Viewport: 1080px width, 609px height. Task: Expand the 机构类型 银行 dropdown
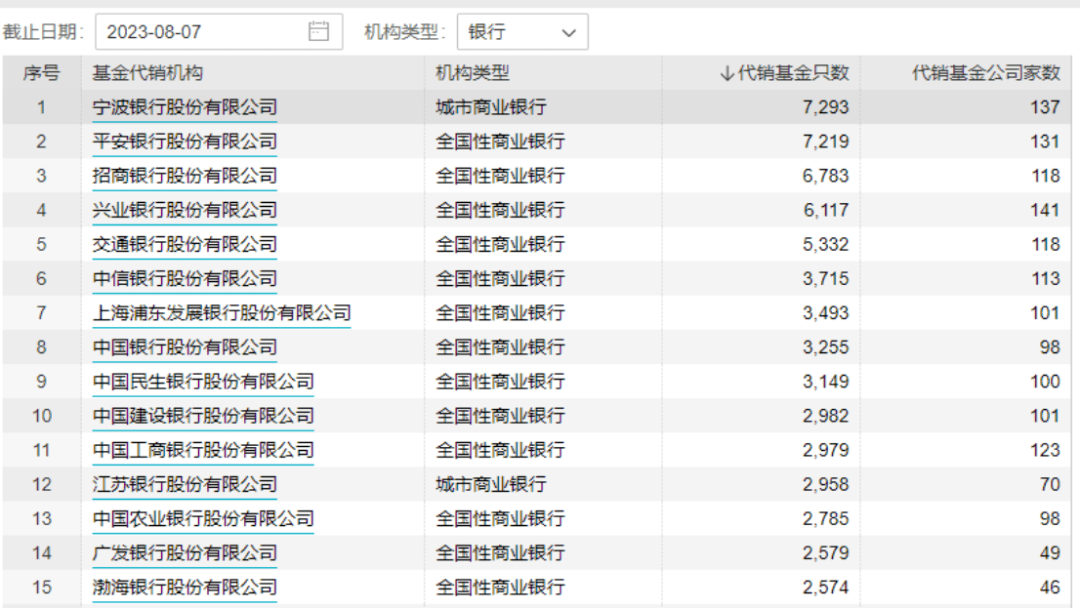point(522,32)
